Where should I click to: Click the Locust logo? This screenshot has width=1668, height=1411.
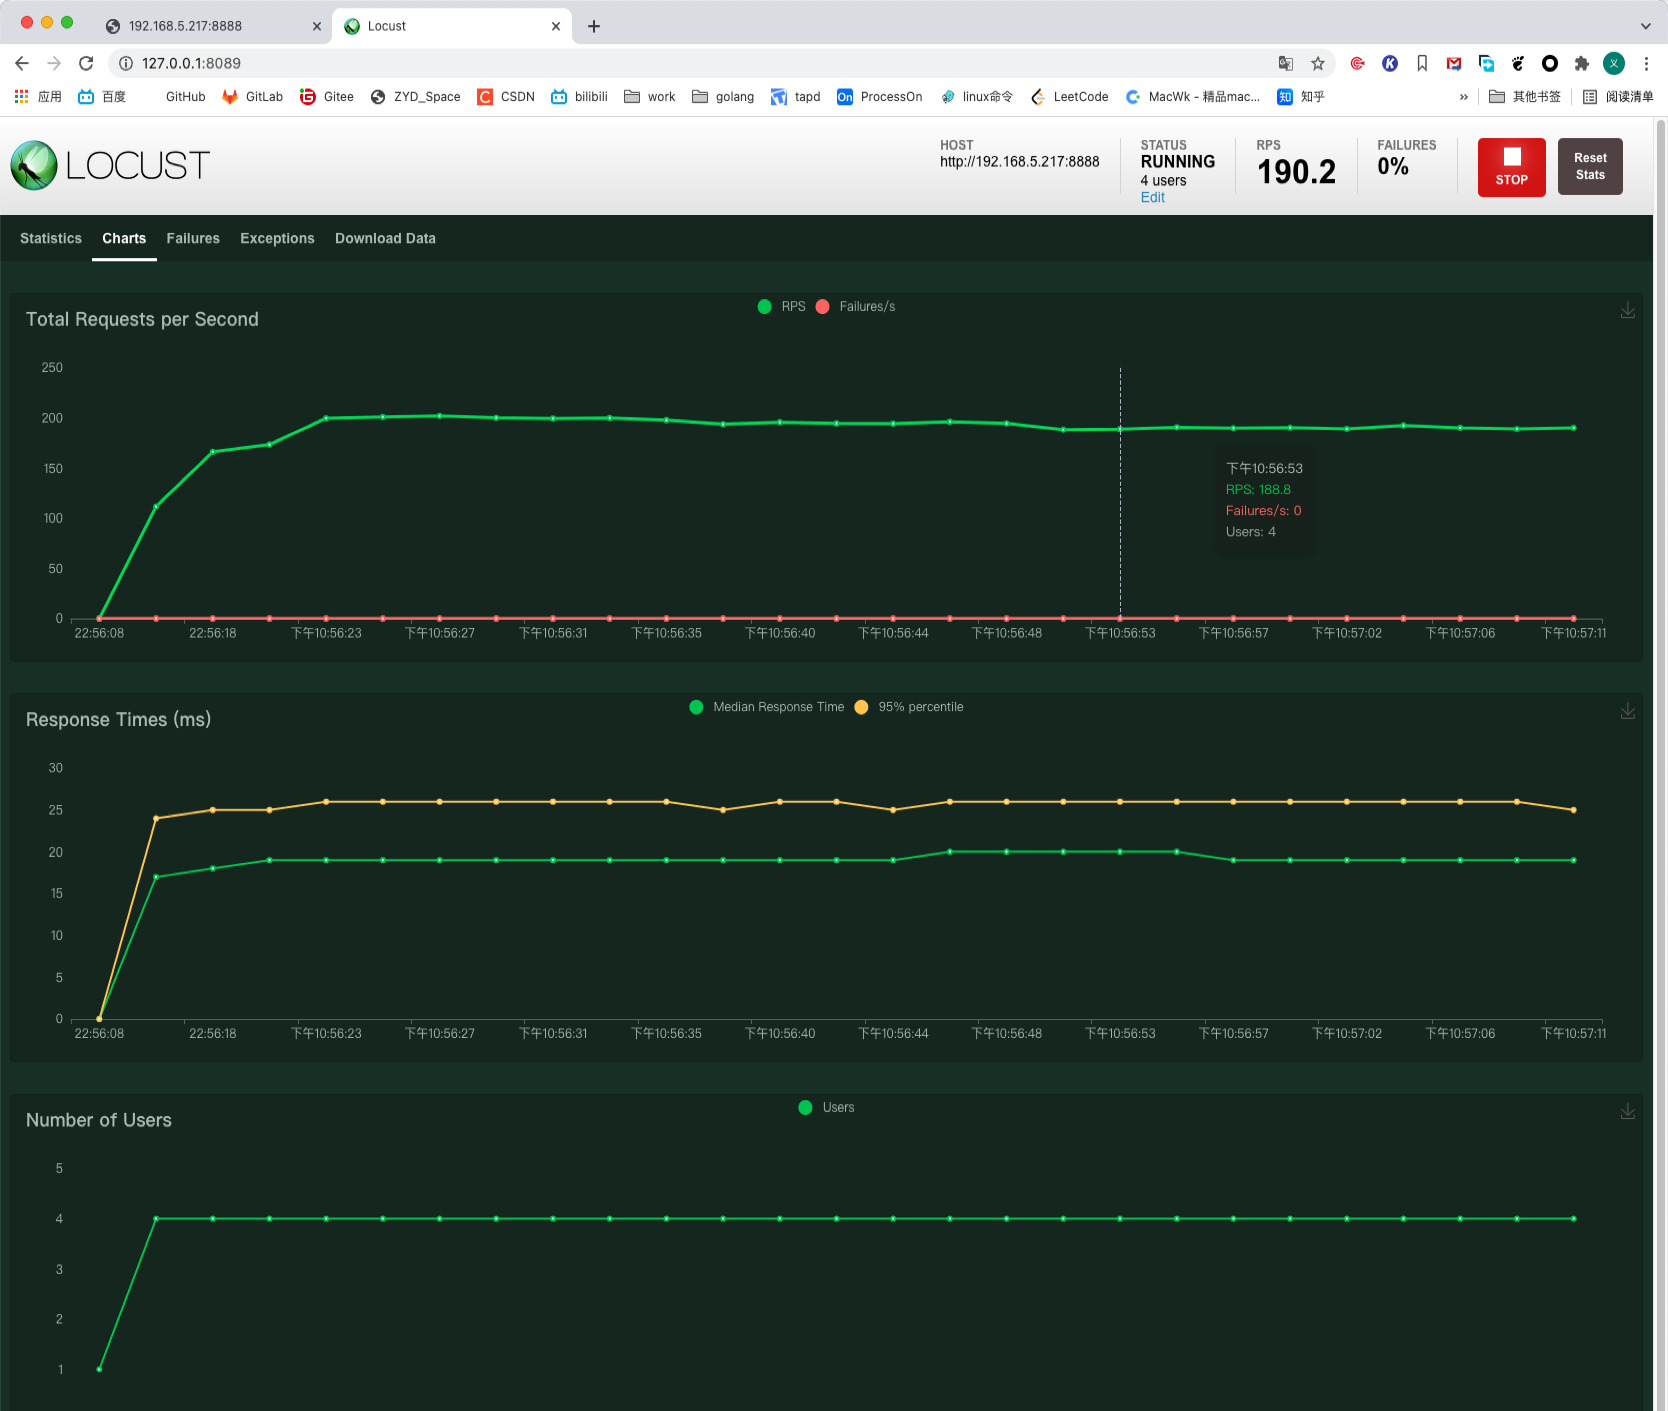110,165
